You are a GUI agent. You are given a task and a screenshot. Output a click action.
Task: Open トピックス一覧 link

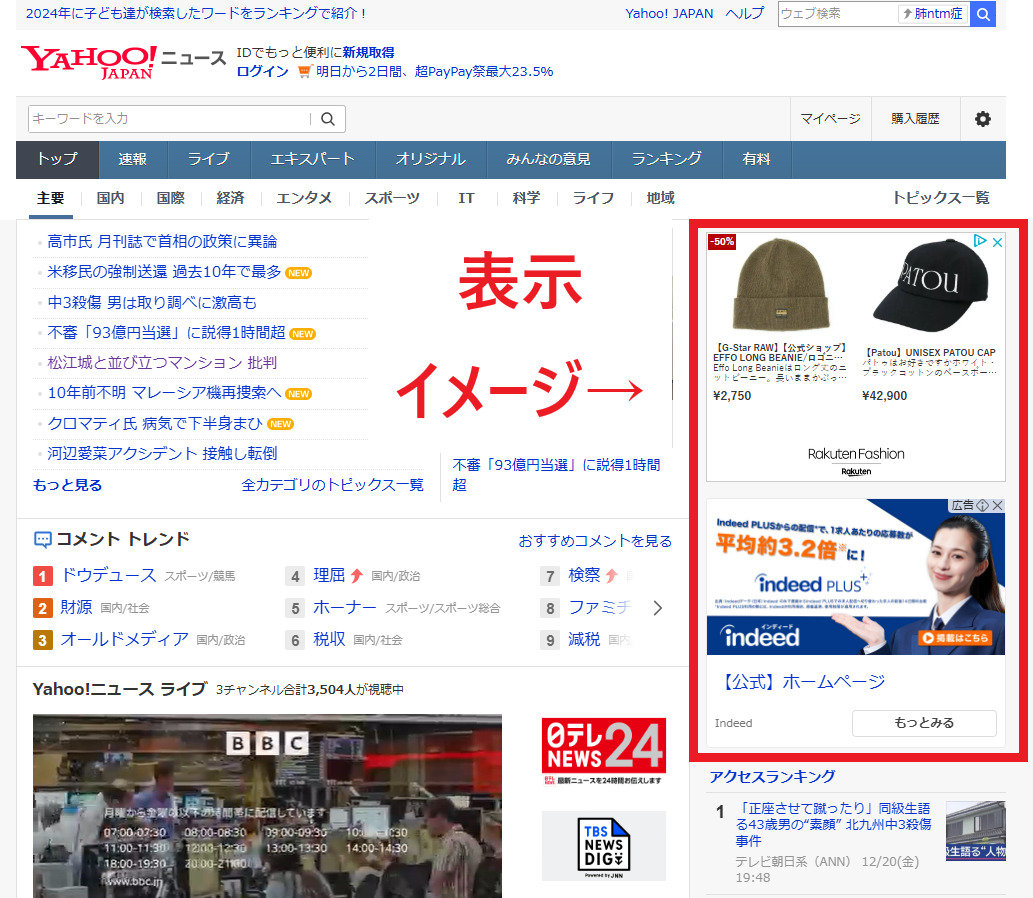[x=941, y=198]
